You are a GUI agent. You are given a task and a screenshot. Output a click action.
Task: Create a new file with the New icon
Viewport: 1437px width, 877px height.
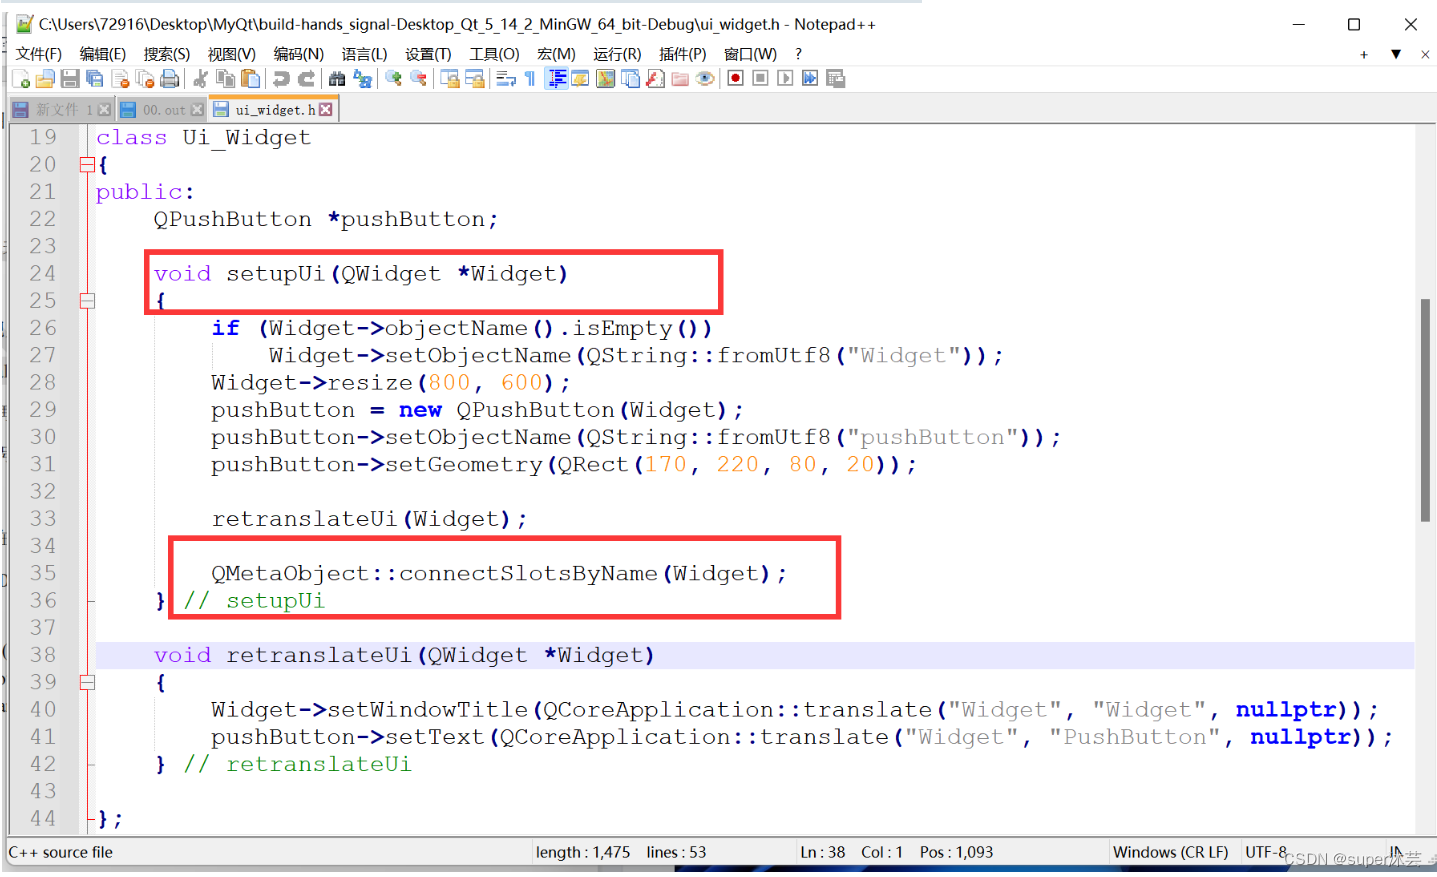tap(21, 79)
